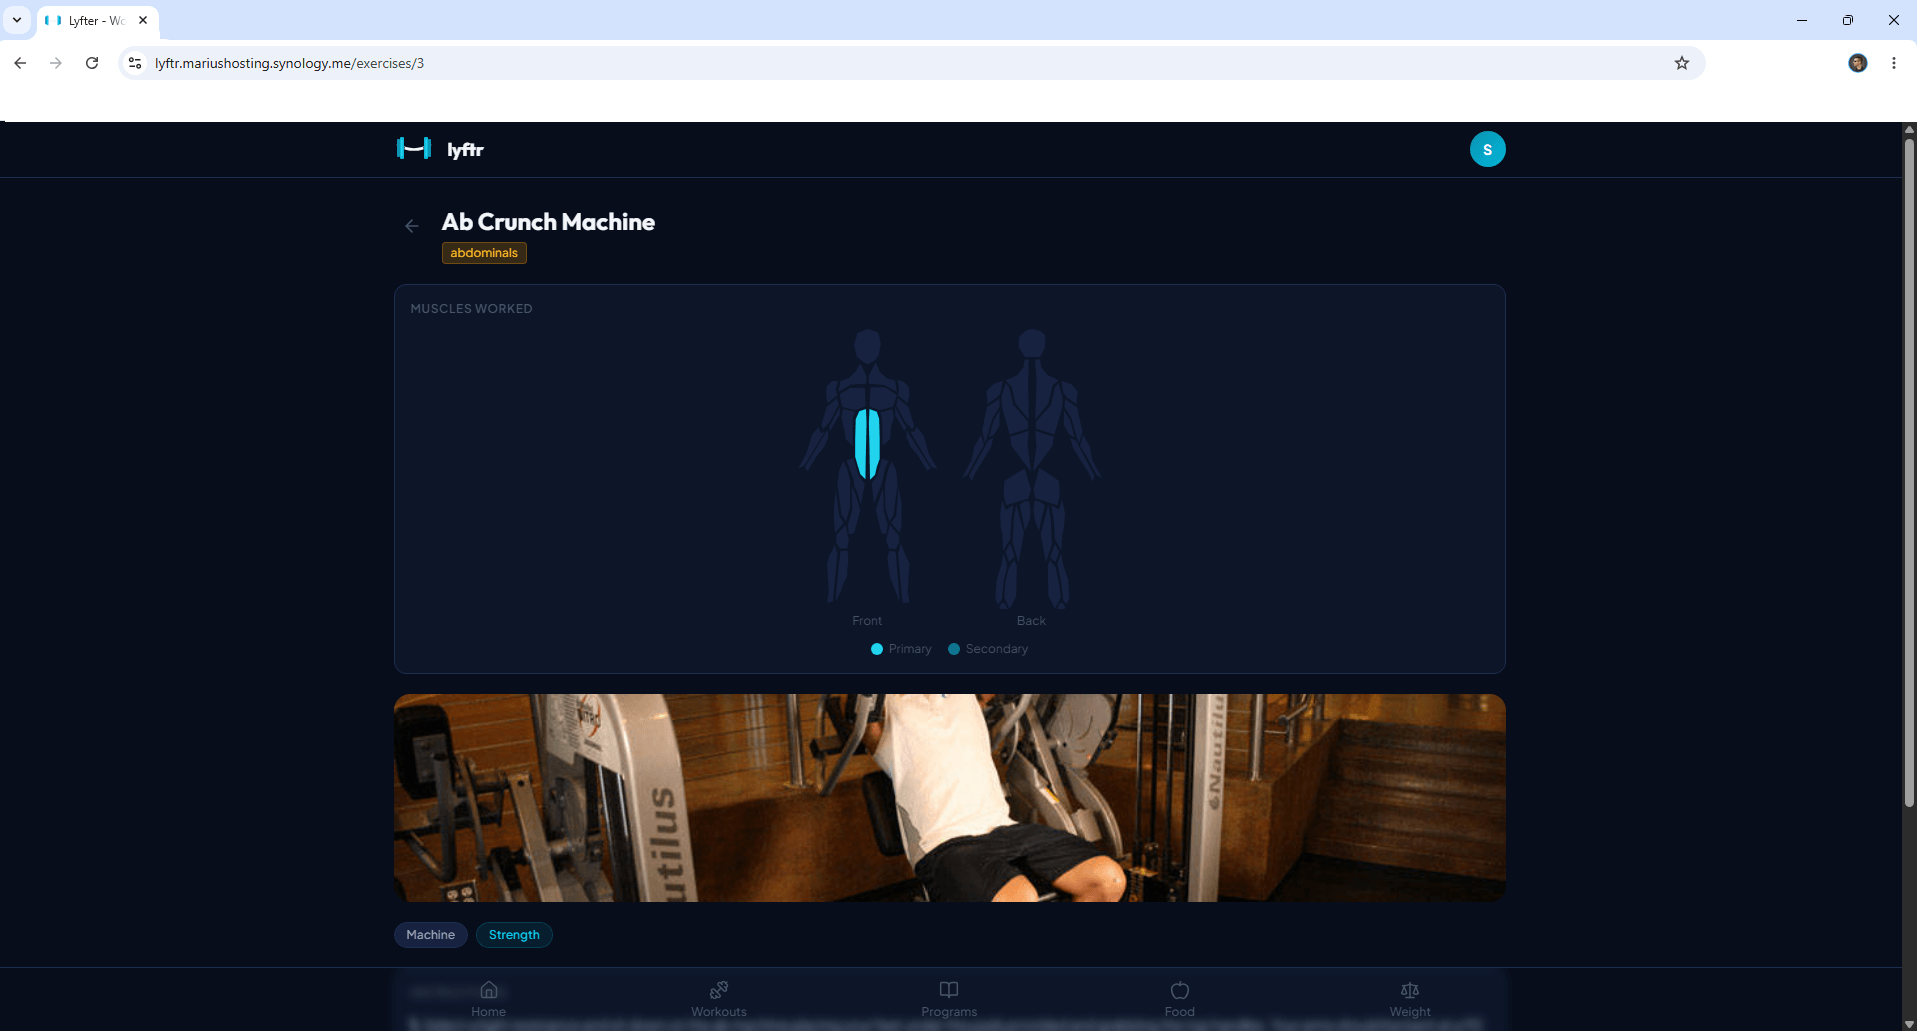Screen dimensions: 1917x1031
Task: Open the Programs tab
Action: (x=949, y=999)
